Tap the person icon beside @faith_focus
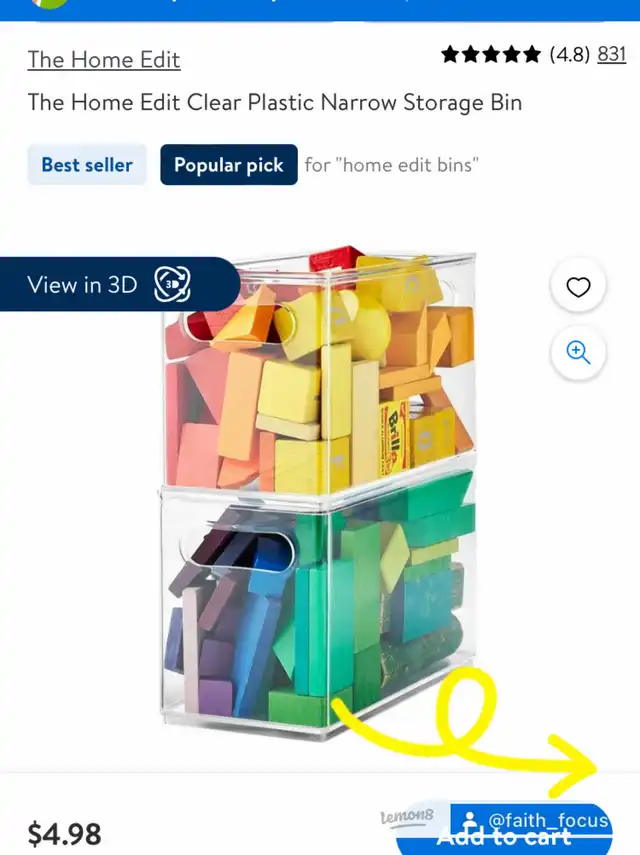Image resolution: width=640 pixels, height=855 pixels. (469, 821)
